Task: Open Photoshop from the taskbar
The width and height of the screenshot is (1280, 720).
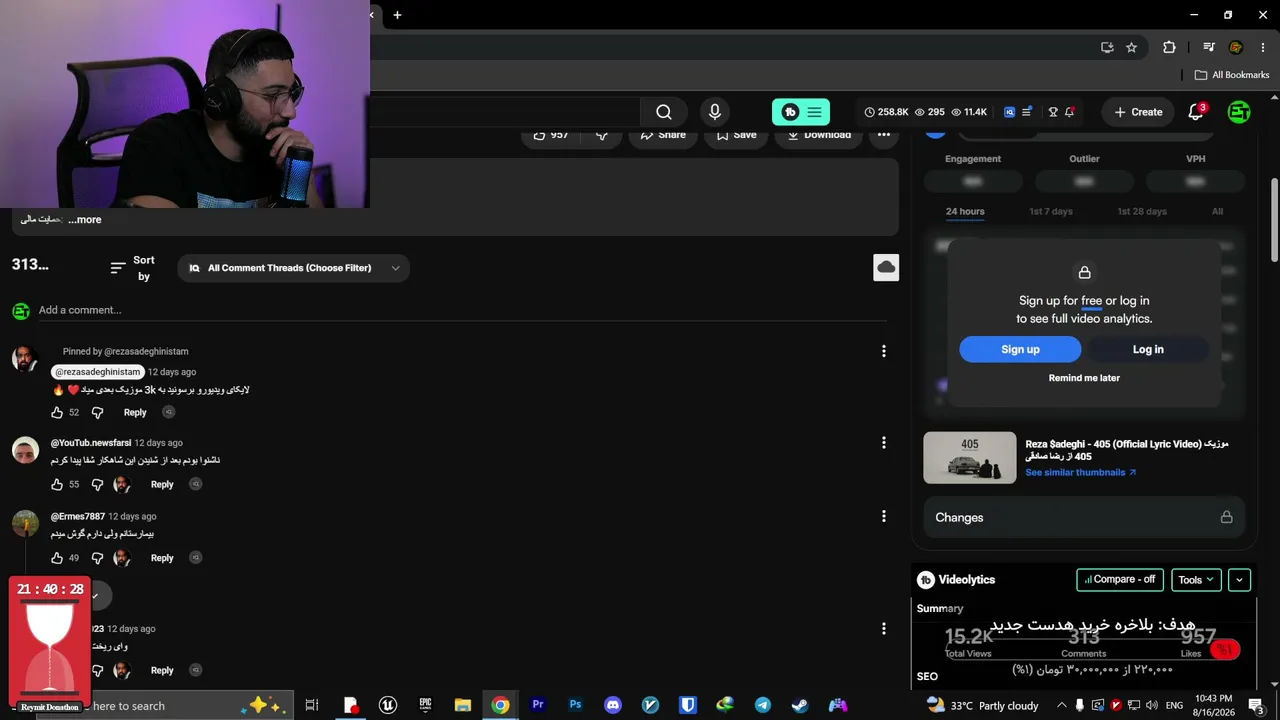Action: (575, 705)
